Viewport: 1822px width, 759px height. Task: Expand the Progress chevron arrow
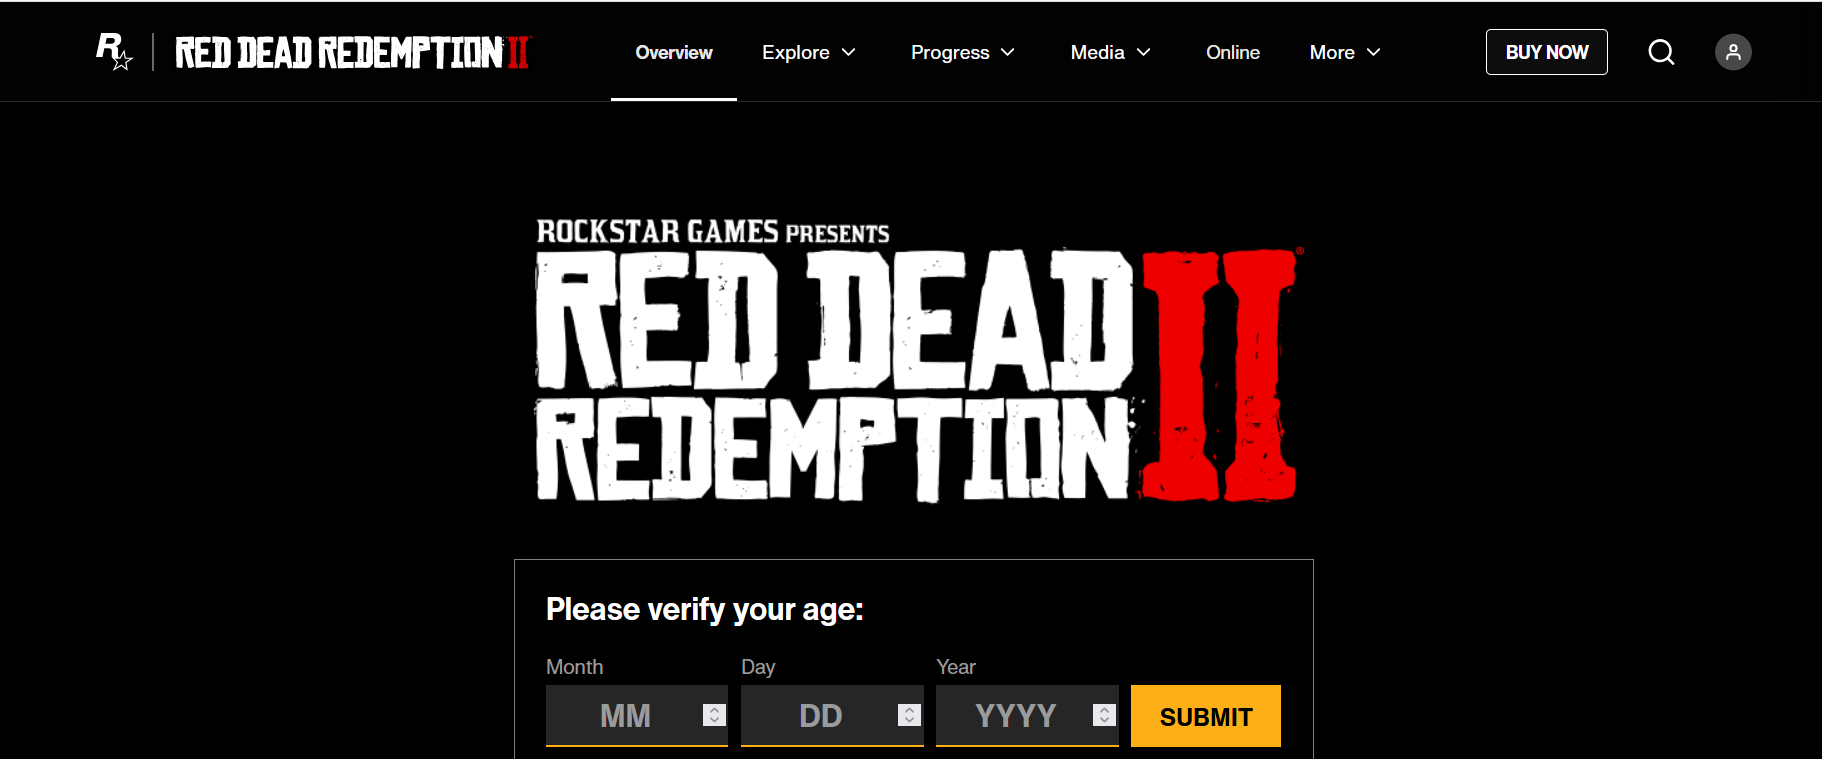(1008, 52)
